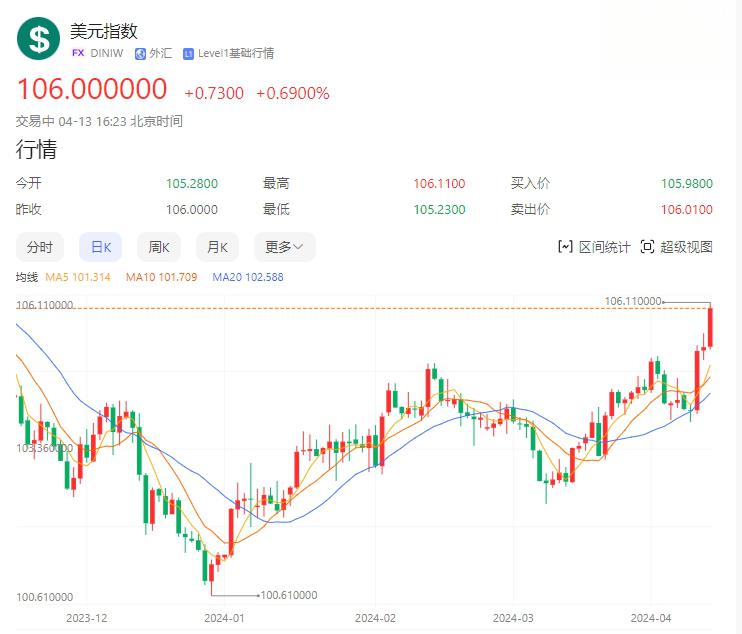Click the 卖出价 value 106.0100
The height and width of the screenshot is (634, 742).
[x=687, y=210]
